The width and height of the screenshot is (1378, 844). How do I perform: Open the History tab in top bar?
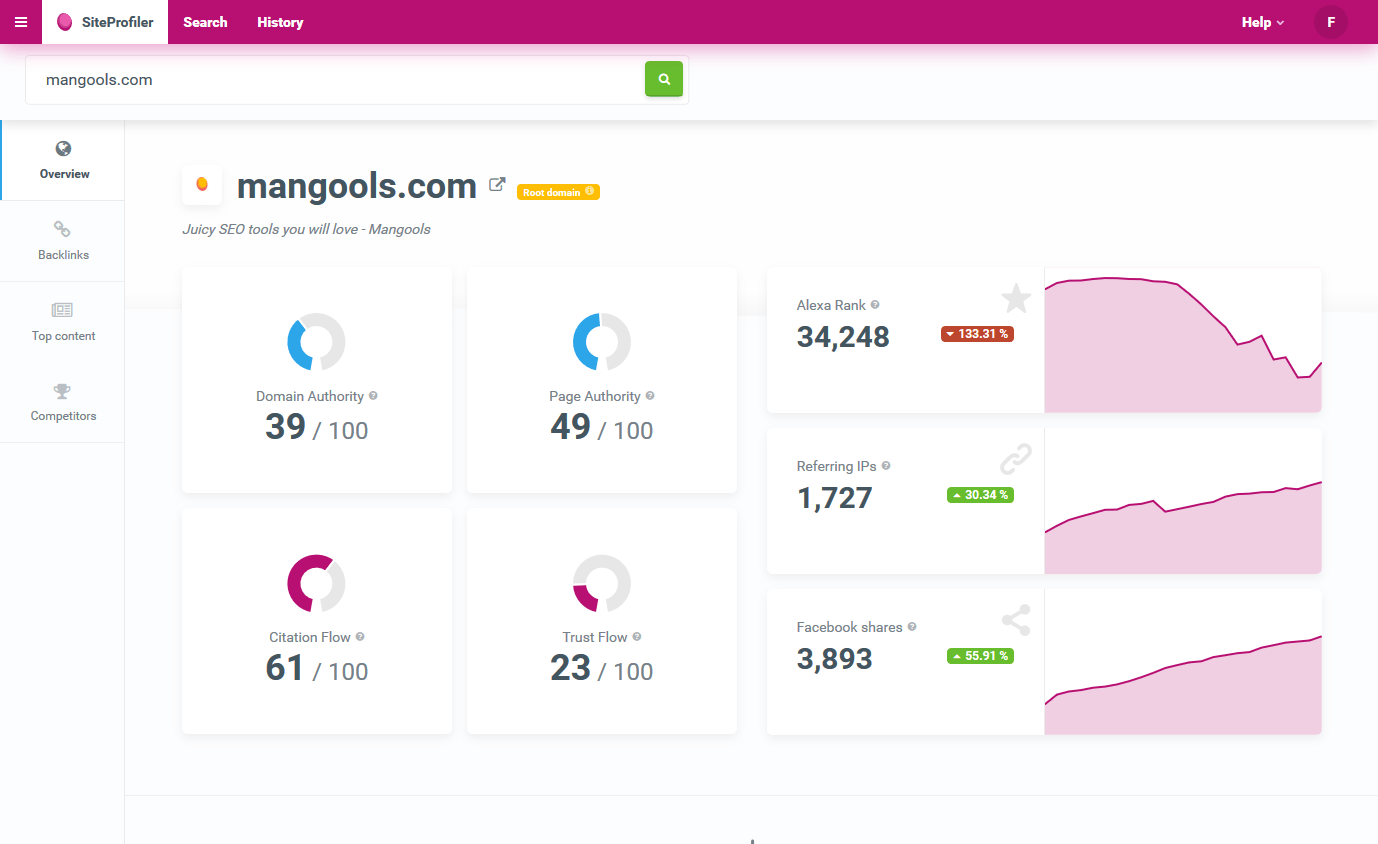click(x=280, y=22)
